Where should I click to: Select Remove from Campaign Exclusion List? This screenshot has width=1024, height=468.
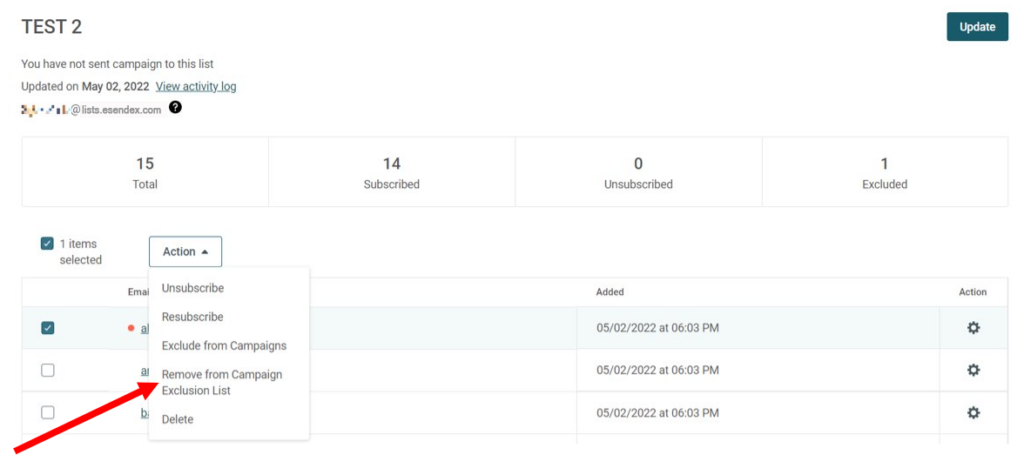coord(222,382)
